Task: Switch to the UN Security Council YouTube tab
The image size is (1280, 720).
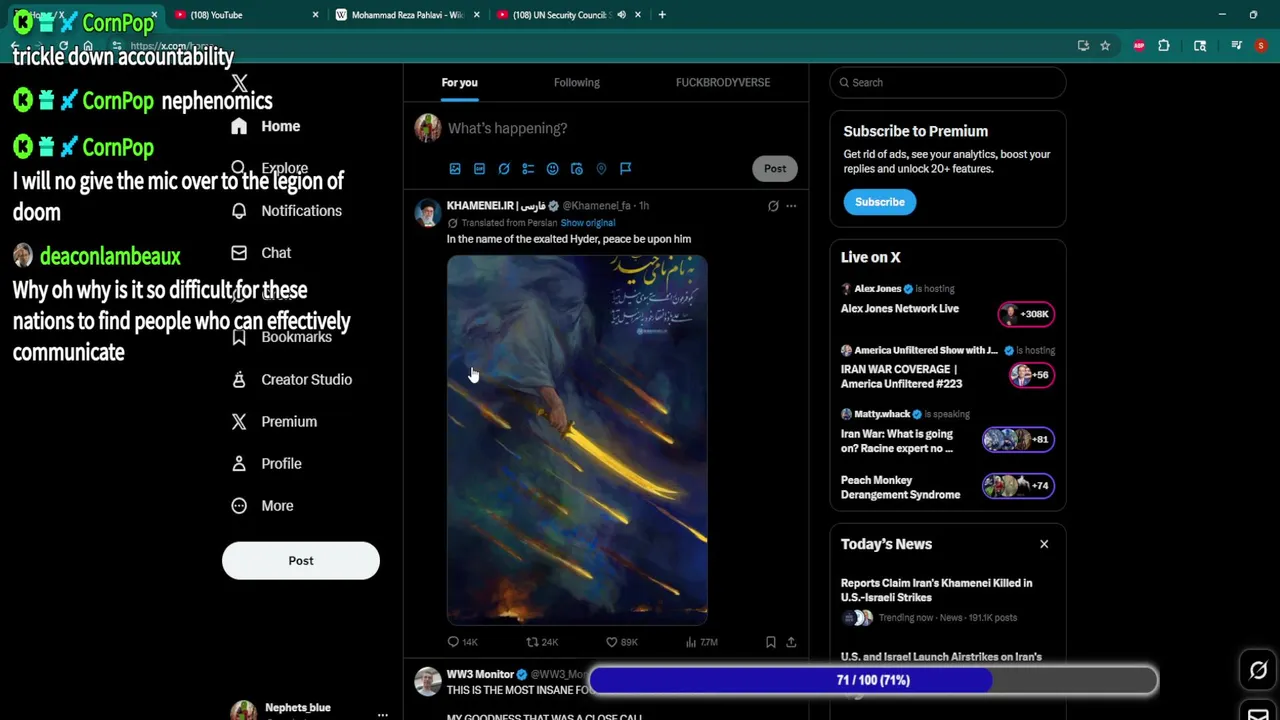Action: coord(568,15)
